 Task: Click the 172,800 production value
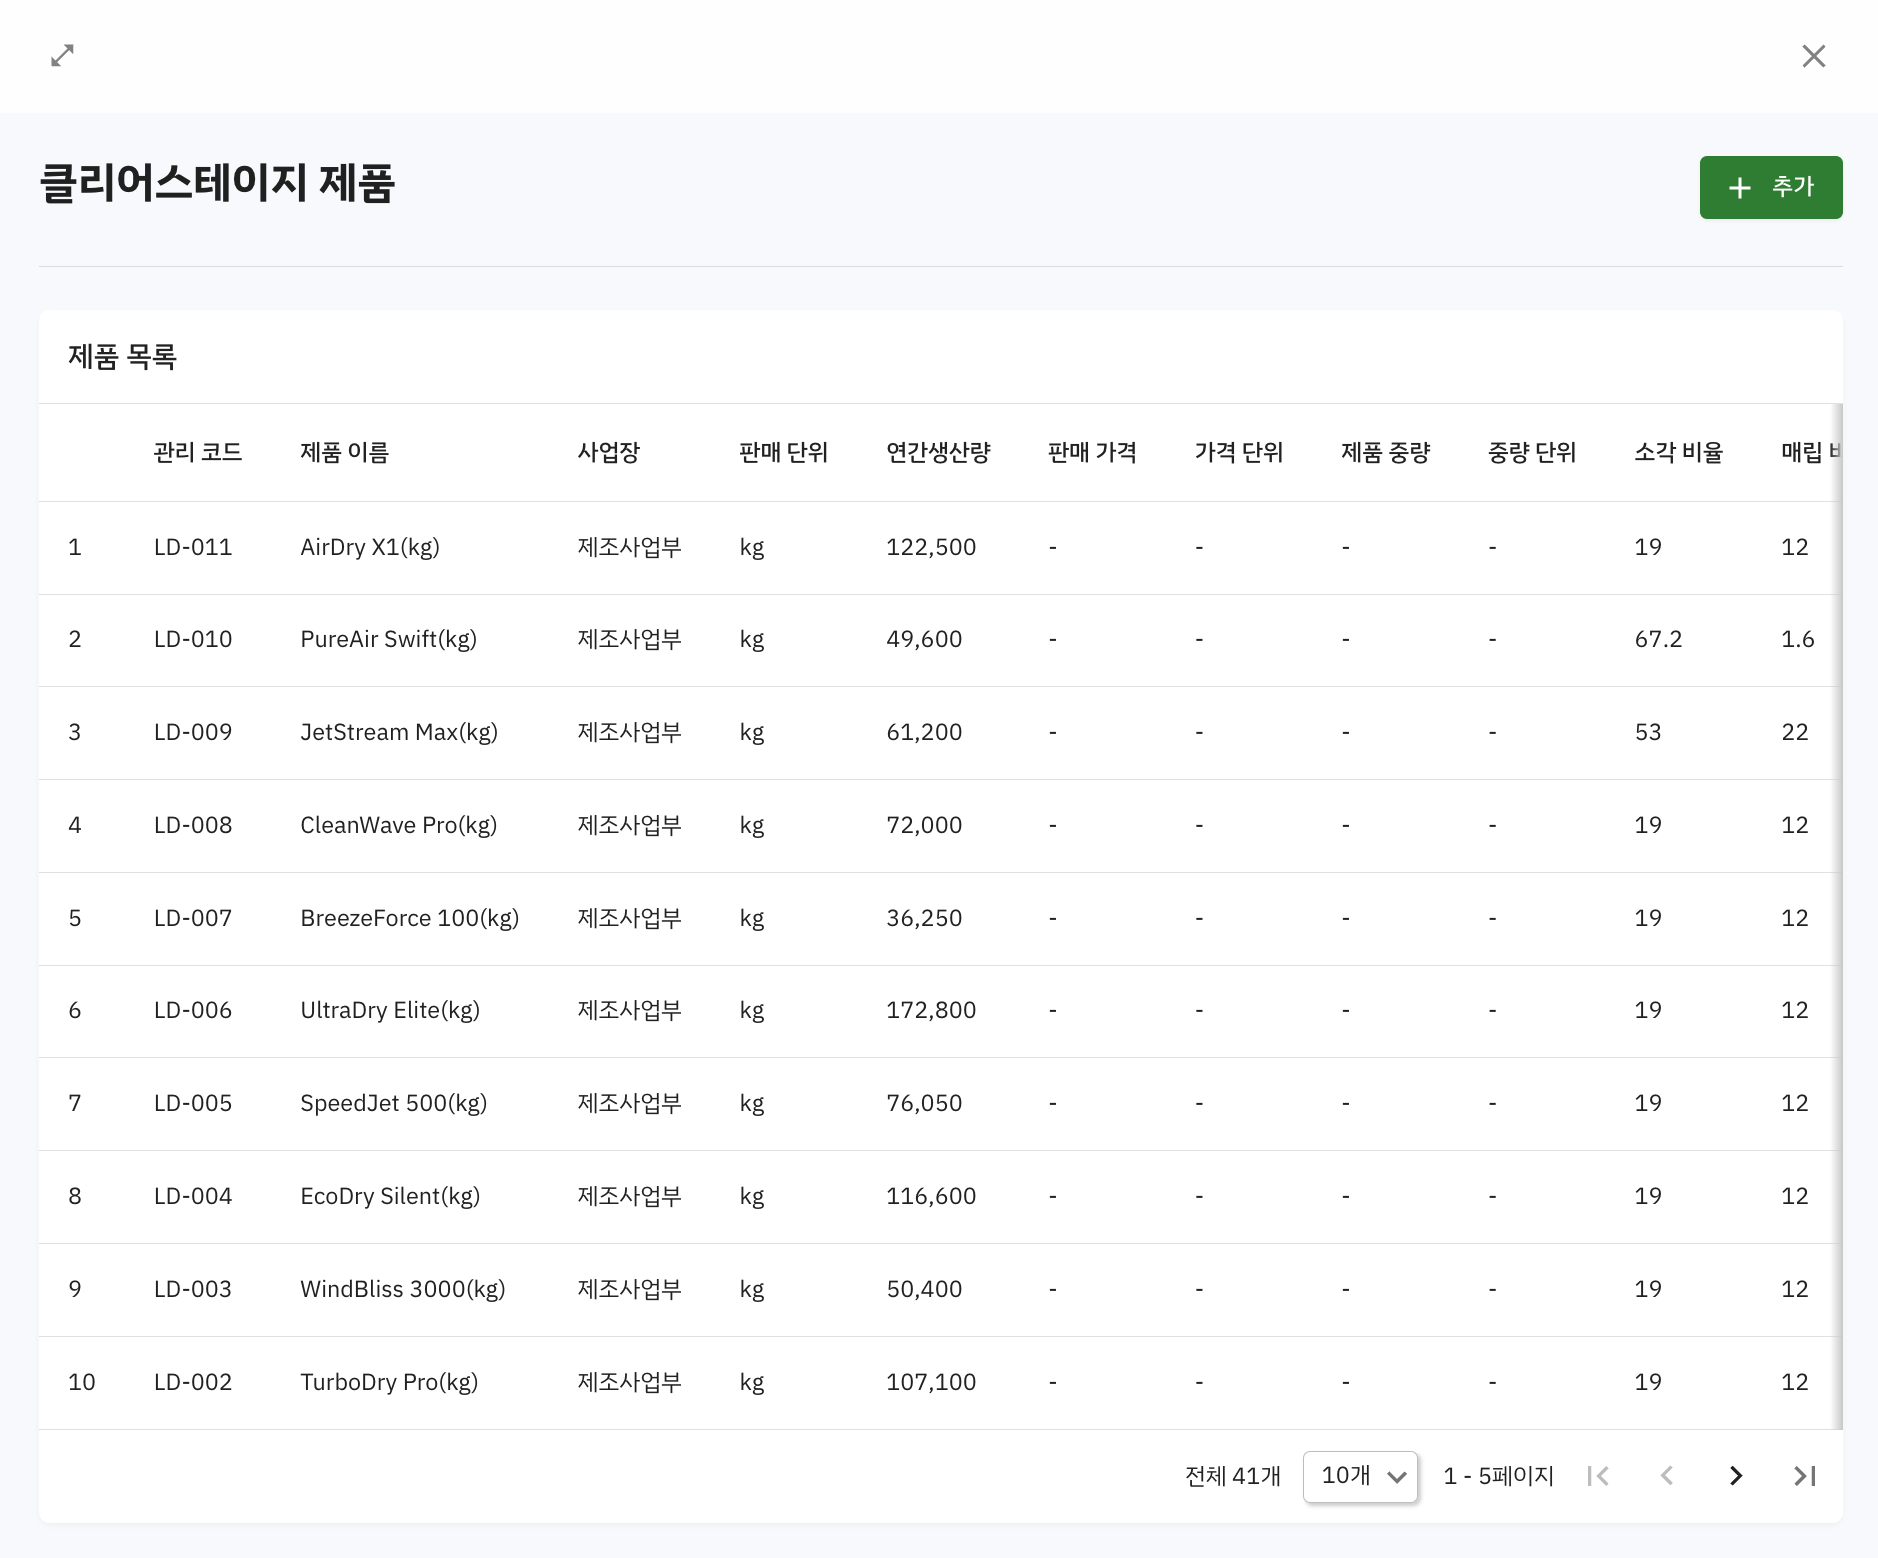point(931,1011)
